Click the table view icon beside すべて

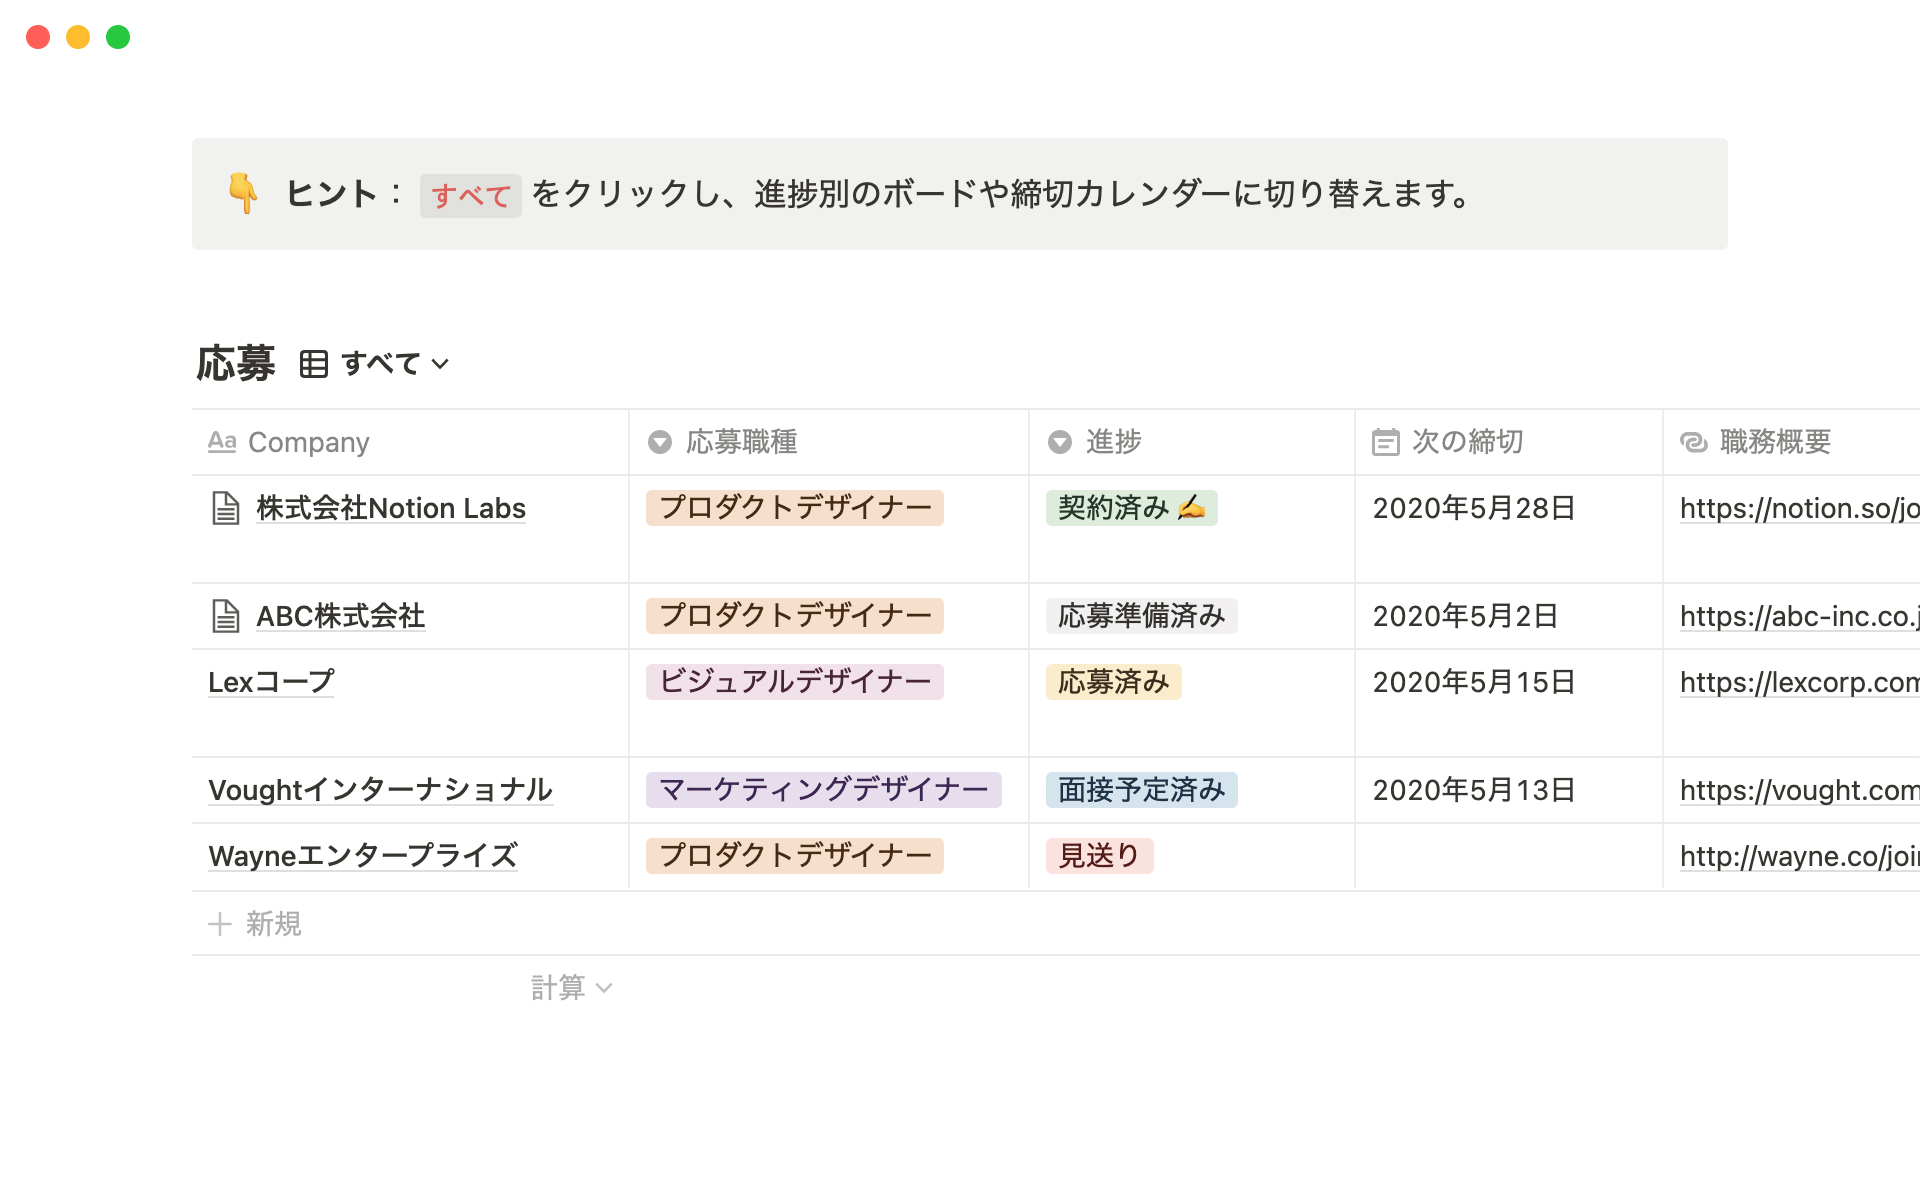(x=314, y=364)
